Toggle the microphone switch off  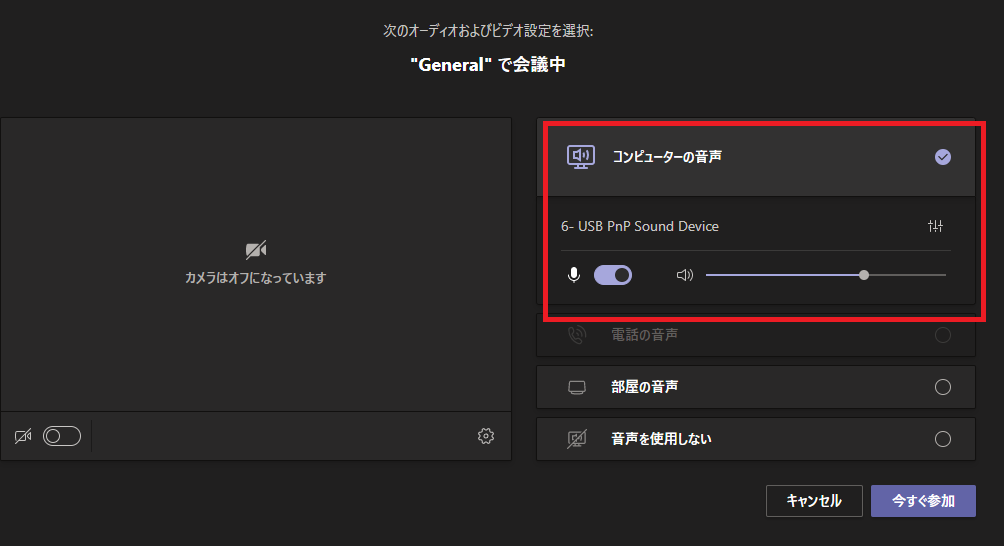(613, 275)
